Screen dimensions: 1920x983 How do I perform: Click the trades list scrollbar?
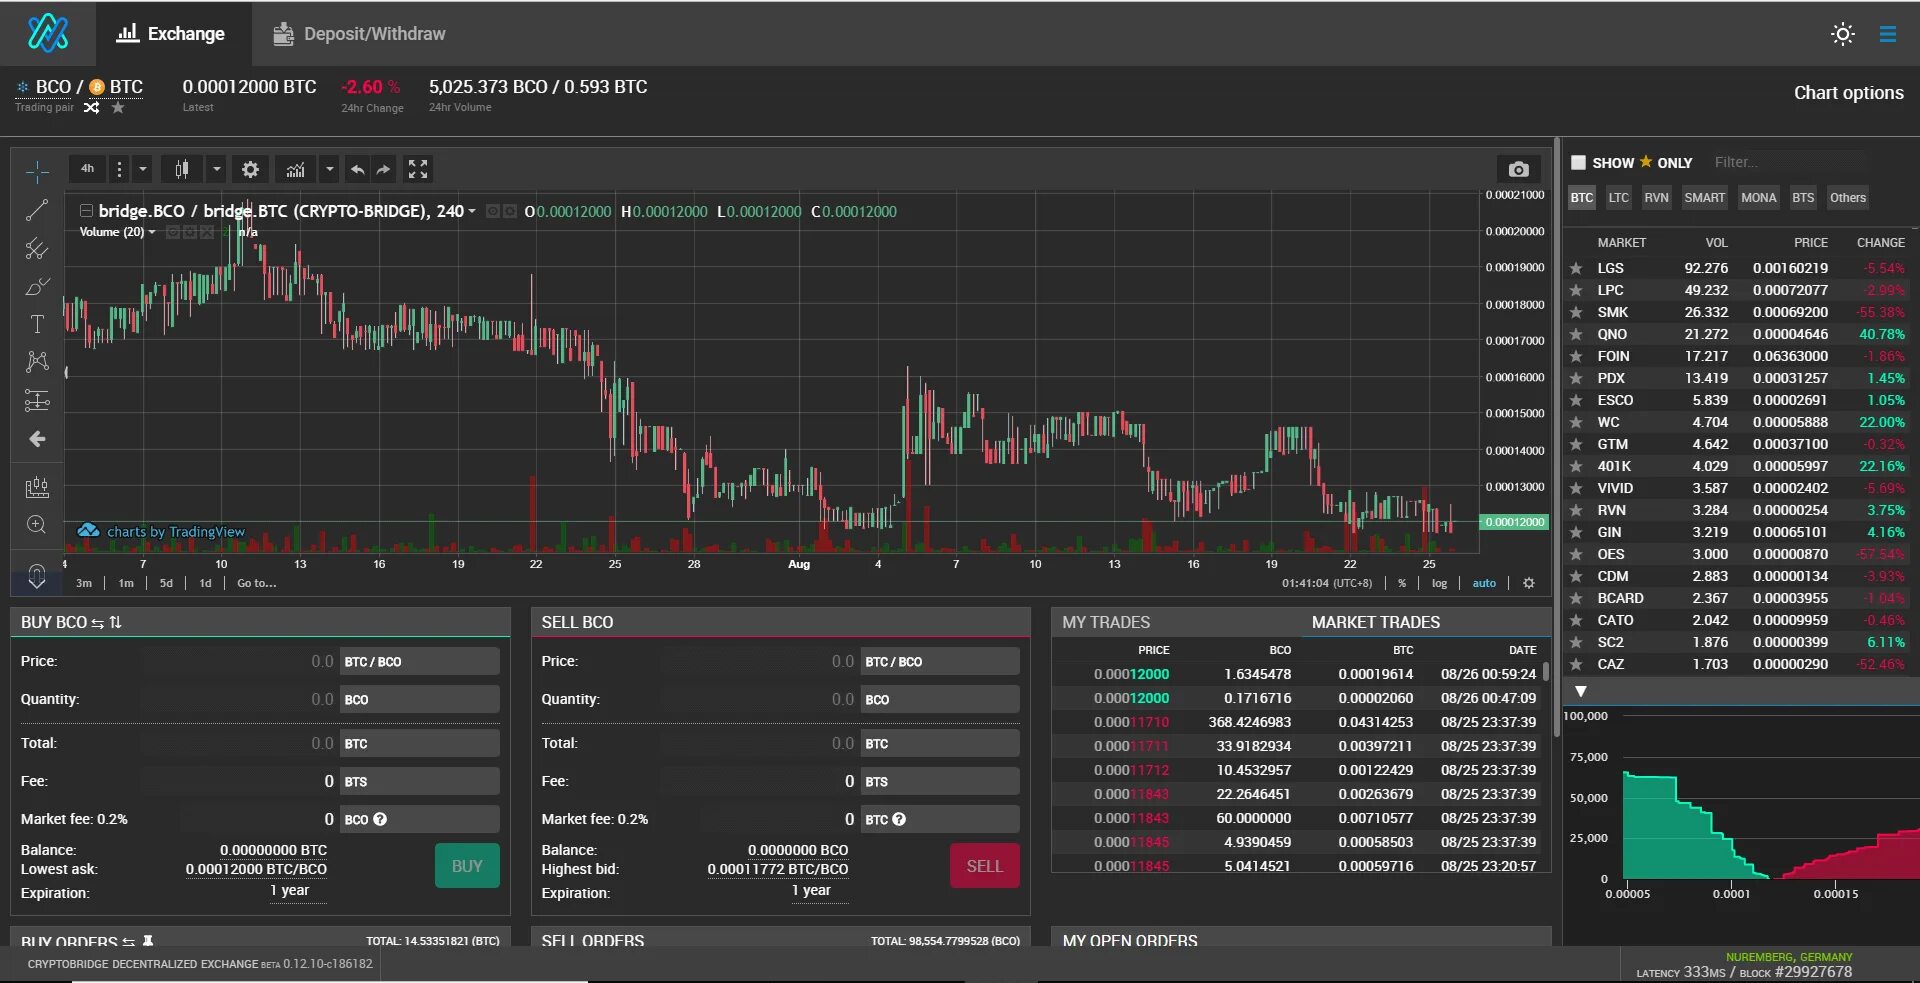[1545, 671]
